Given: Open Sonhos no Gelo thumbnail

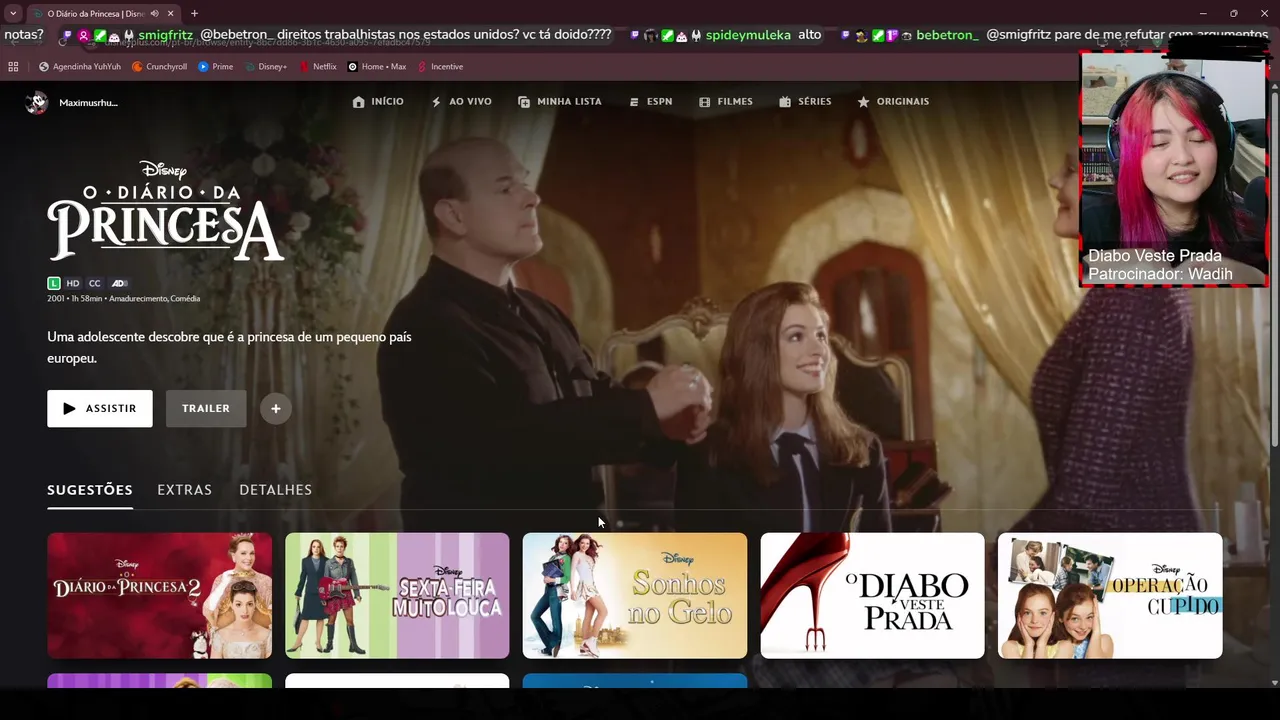Looking at the screenshot, I should pyautogui.click(x=635, y=595).
